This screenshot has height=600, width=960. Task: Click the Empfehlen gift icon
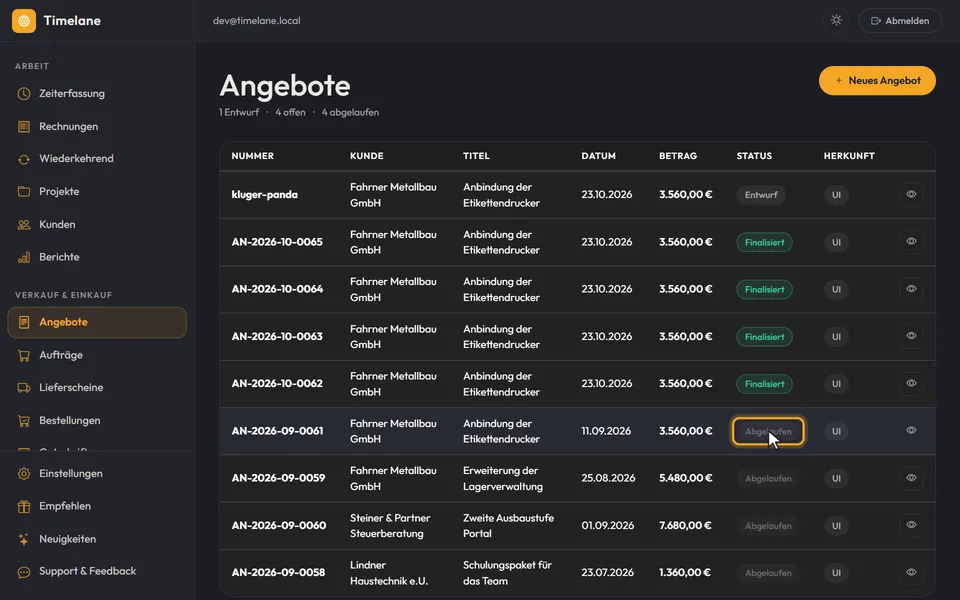pyautogui.click(x=24, y=506)
